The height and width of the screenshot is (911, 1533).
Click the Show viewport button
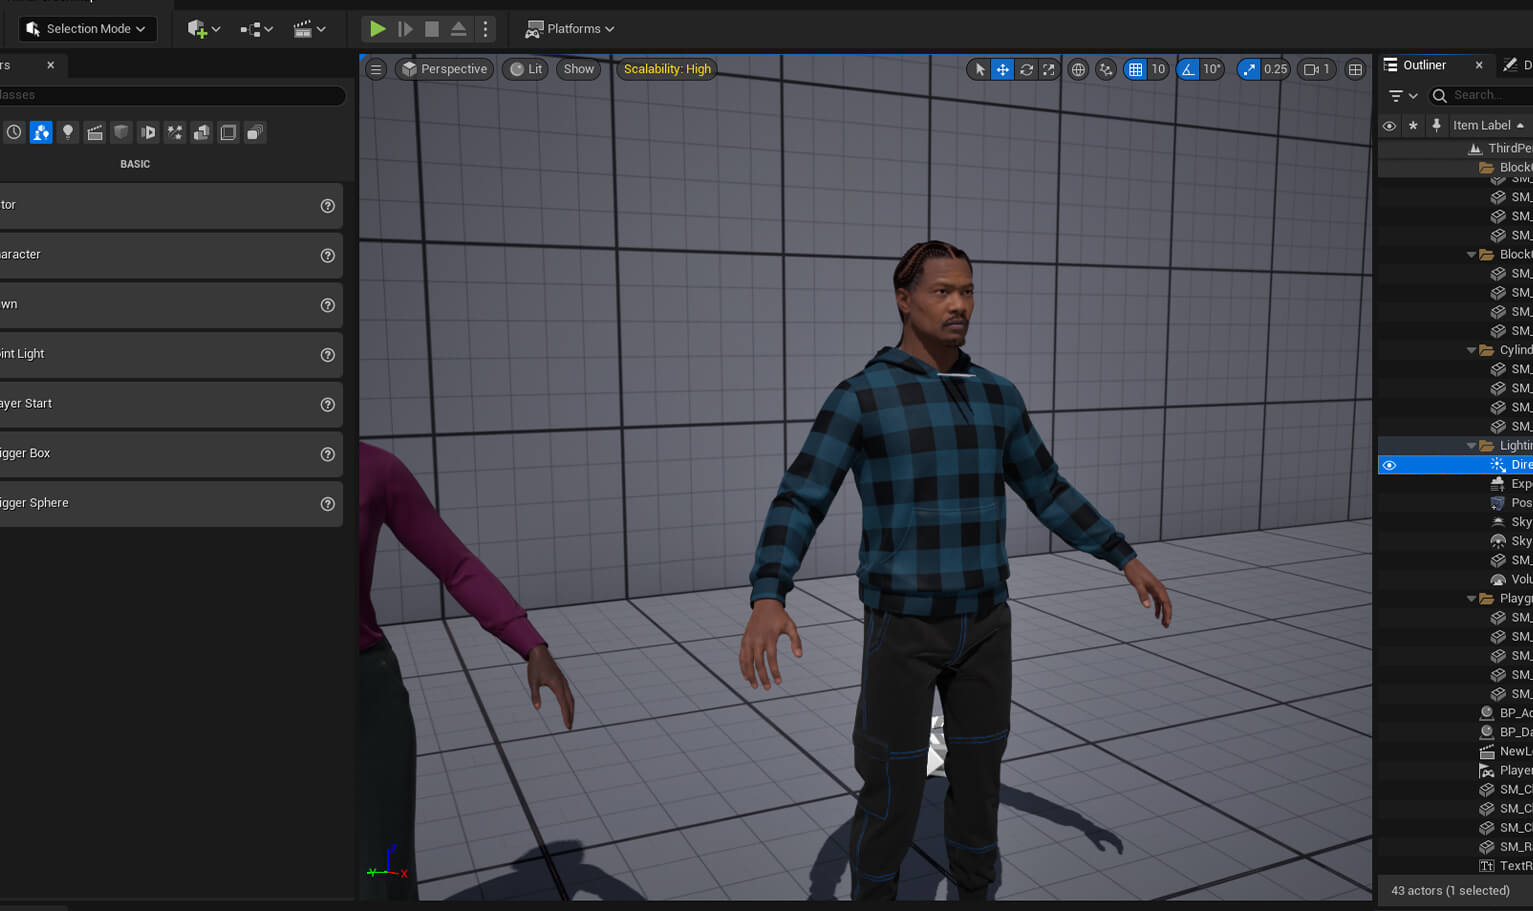(x=578, y=69)
